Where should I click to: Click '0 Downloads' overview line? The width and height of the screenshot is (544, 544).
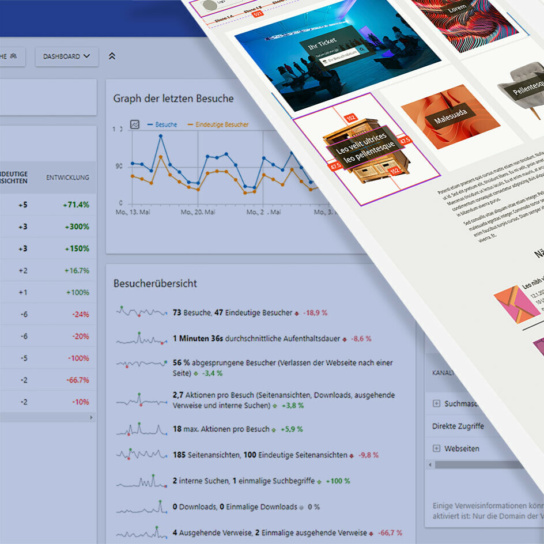pyautogui.click(x=246, y=507)
